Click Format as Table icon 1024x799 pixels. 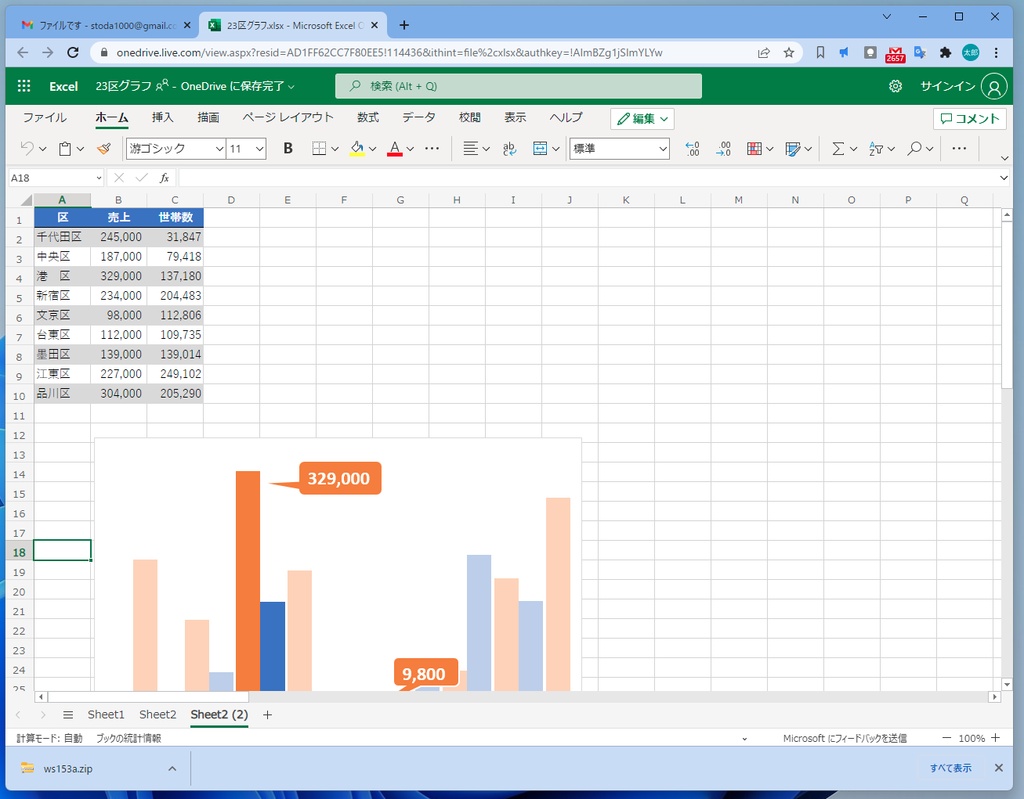(x=793, y=148)
